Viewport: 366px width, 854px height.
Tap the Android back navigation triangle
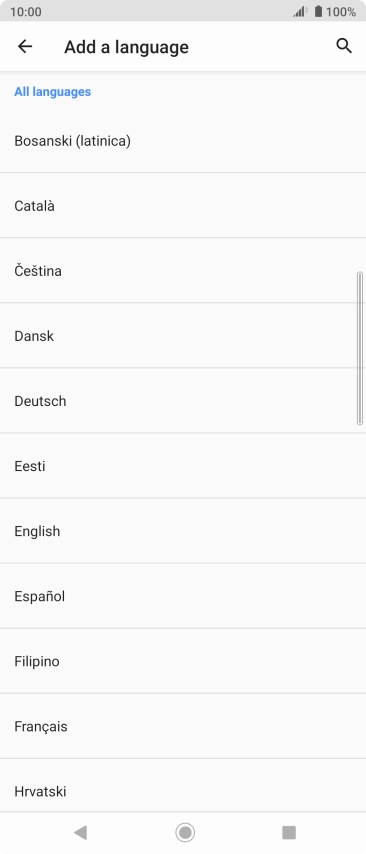(x=80, y=832)
